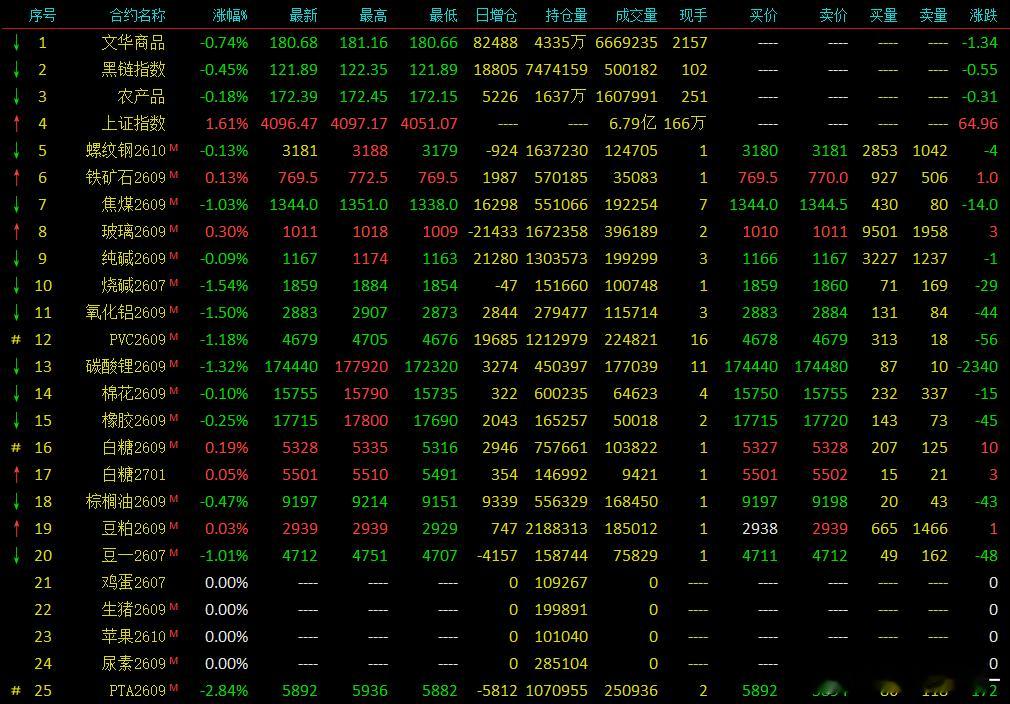The height and width of the screenshot is (704, 1010).
Task: Click the 174440 latest price of 碳酸锂2609
Action: point(291,366)
